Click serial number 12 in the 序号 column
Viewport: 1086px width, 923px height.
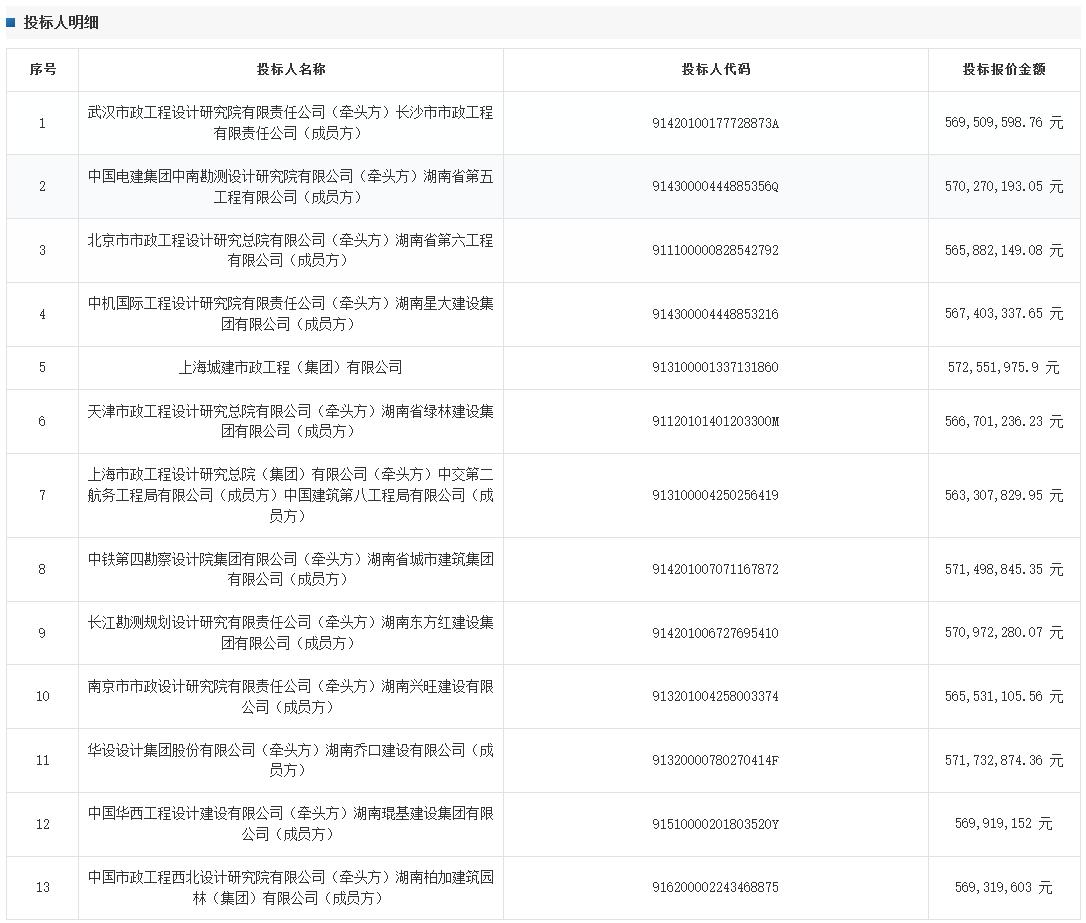(42, 824)
